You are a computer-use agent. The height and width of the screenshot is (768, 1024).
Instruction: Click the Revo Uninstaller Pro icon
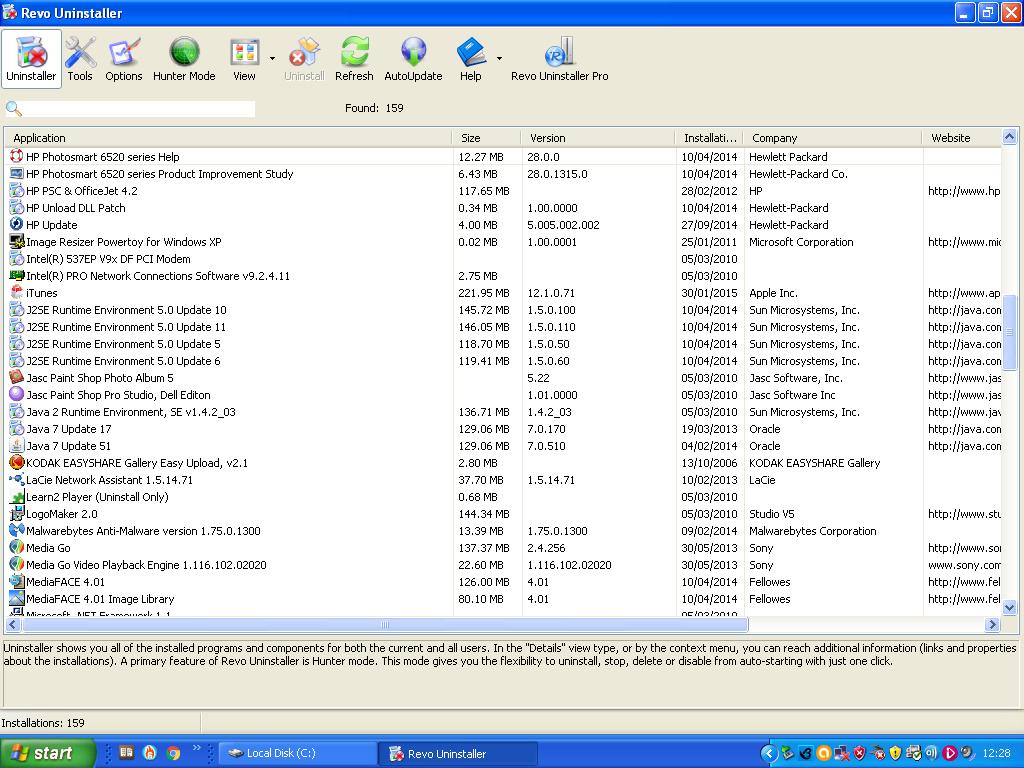[x=560, y=59]
